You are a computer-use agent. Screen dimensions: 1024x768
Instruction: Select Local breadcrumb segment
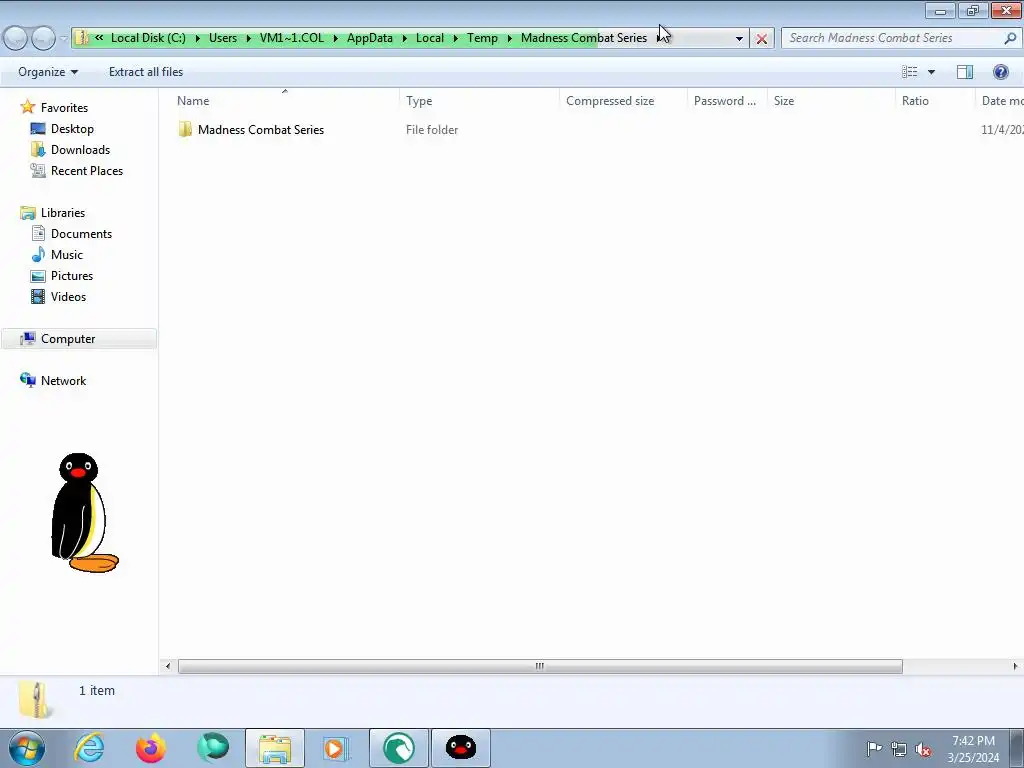430,38
